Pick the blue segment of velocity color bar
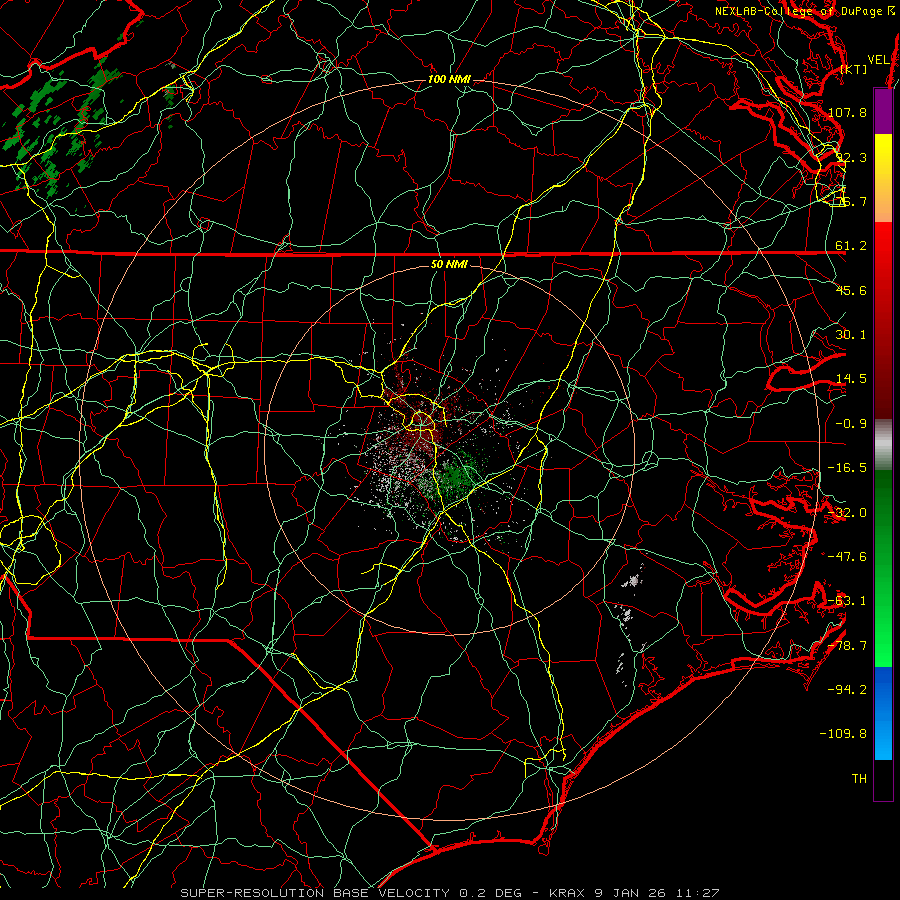 [883, 713]
